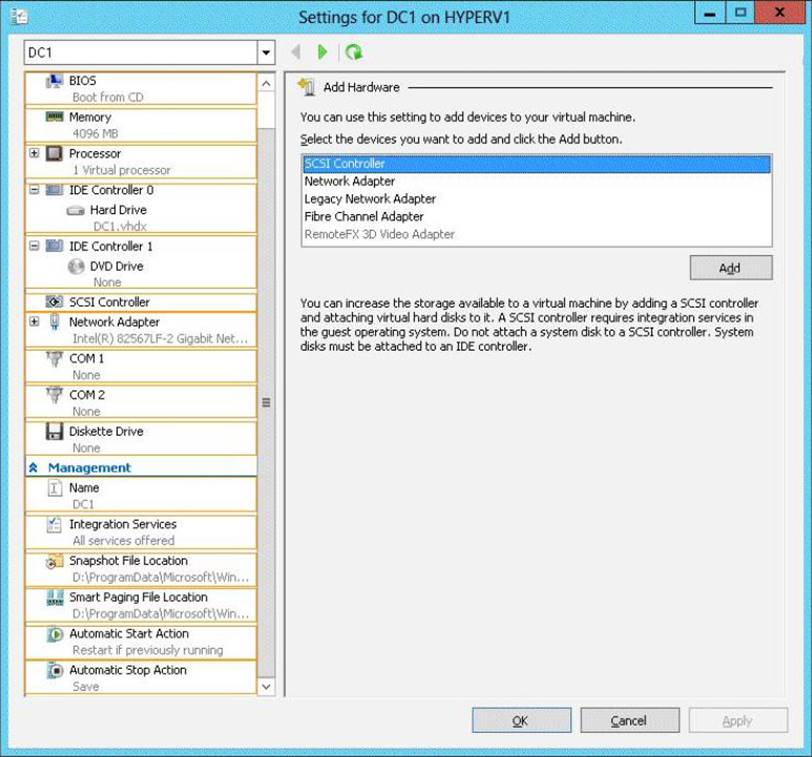The image size is (812, 757).
Task: Select Network Adapter in the device list
Action: (349, 182)
